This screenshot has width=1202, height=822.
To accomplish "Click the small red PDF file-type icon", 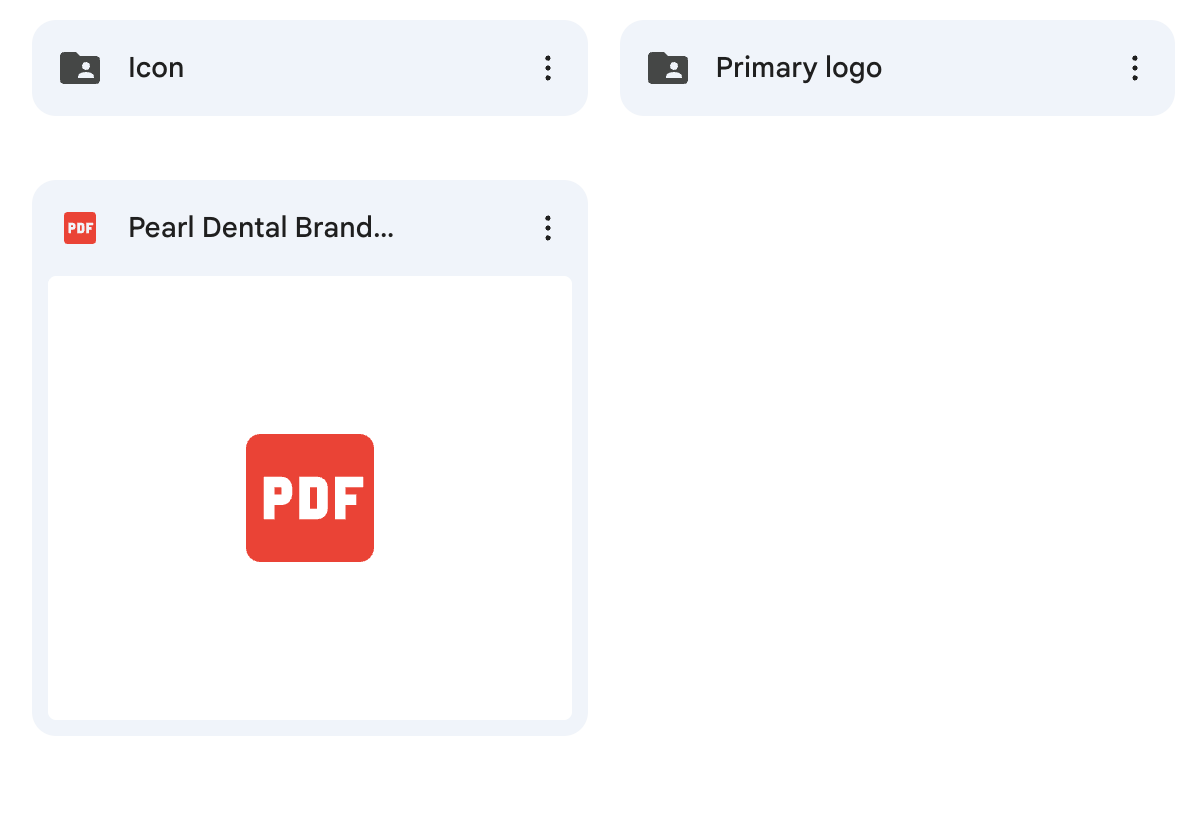I will point(80,228).
